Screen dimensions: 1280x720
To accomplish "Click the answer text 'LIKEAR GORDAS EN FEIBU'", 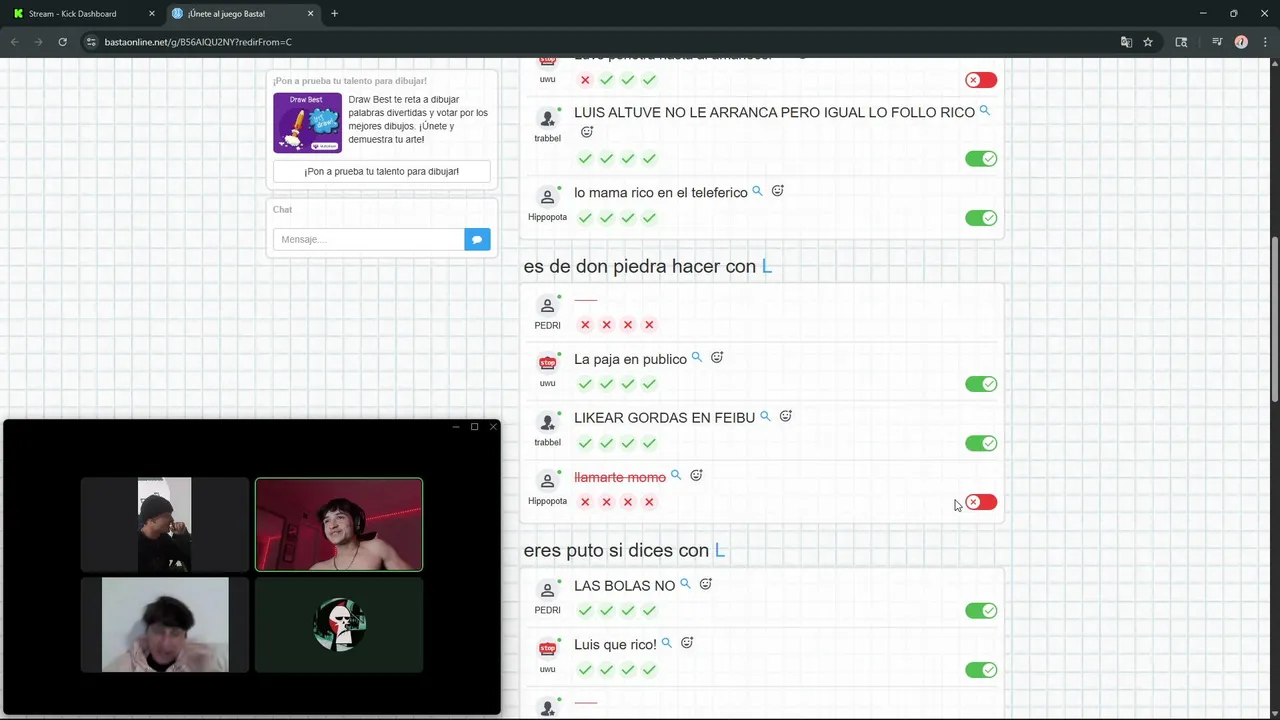I will tap(664, 418).
